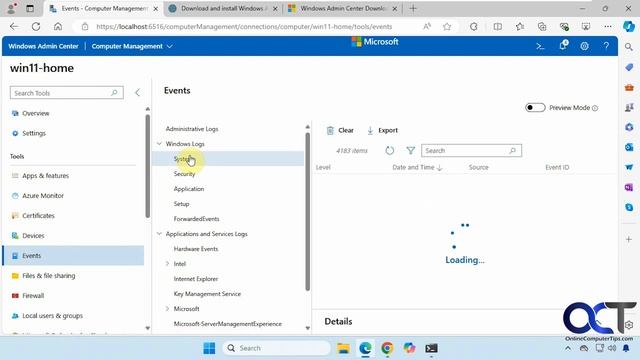Click the events Search box
Image resolution: width=640 pixels, height=360 pixels.
click(x=471, y=151)
